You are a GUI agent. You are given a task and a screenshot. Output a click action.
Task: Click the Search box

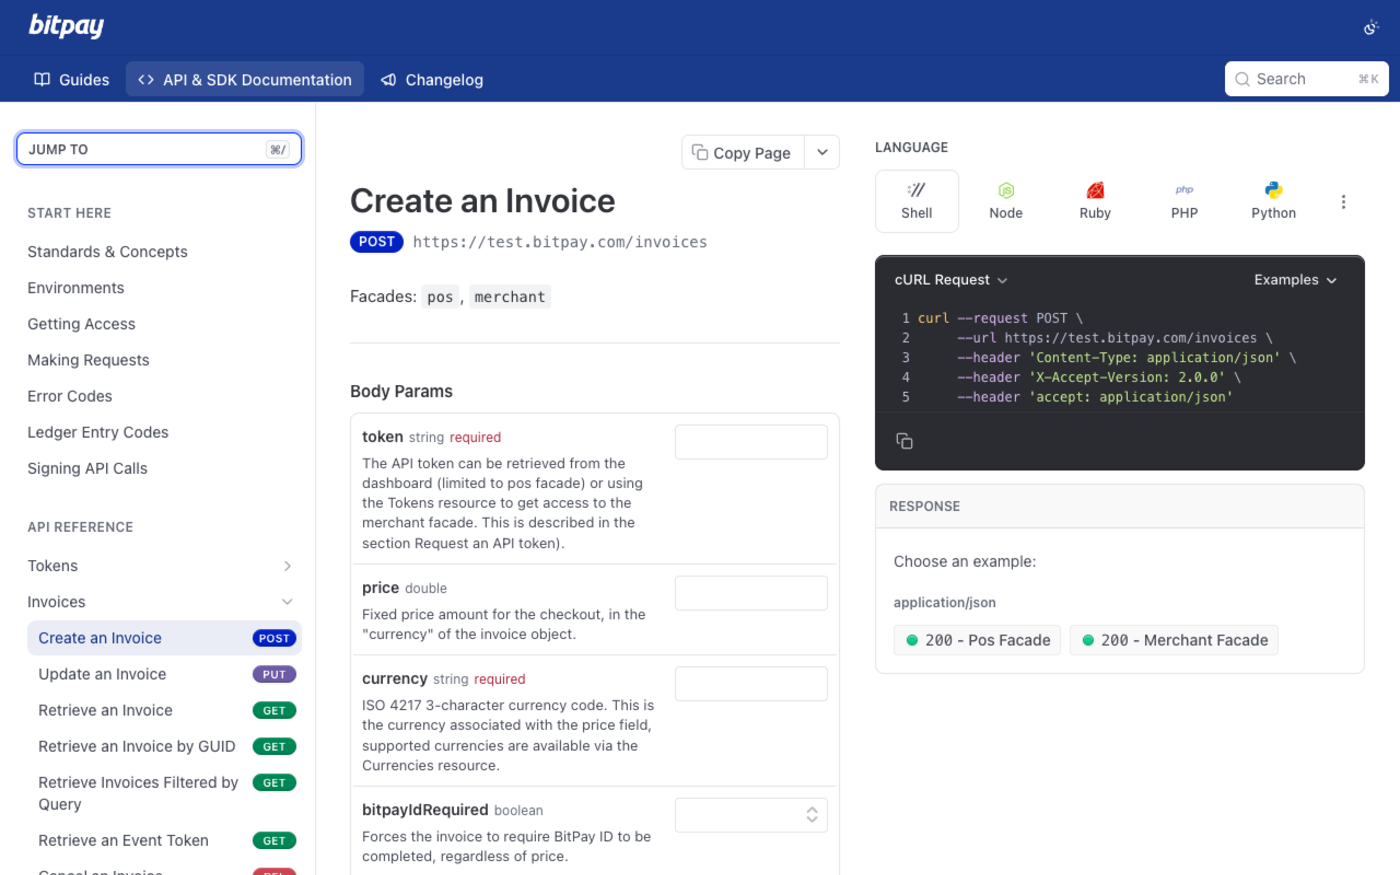coord(1306,79)
